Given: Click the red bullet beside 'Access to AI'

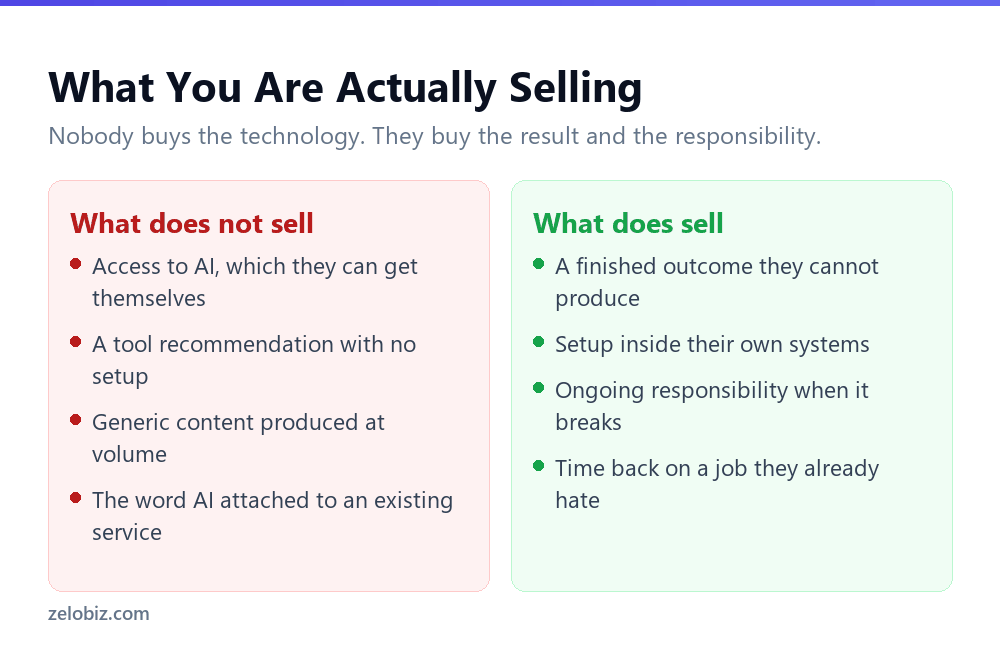Looking at the screenshot, I should [x=75, y=263].
